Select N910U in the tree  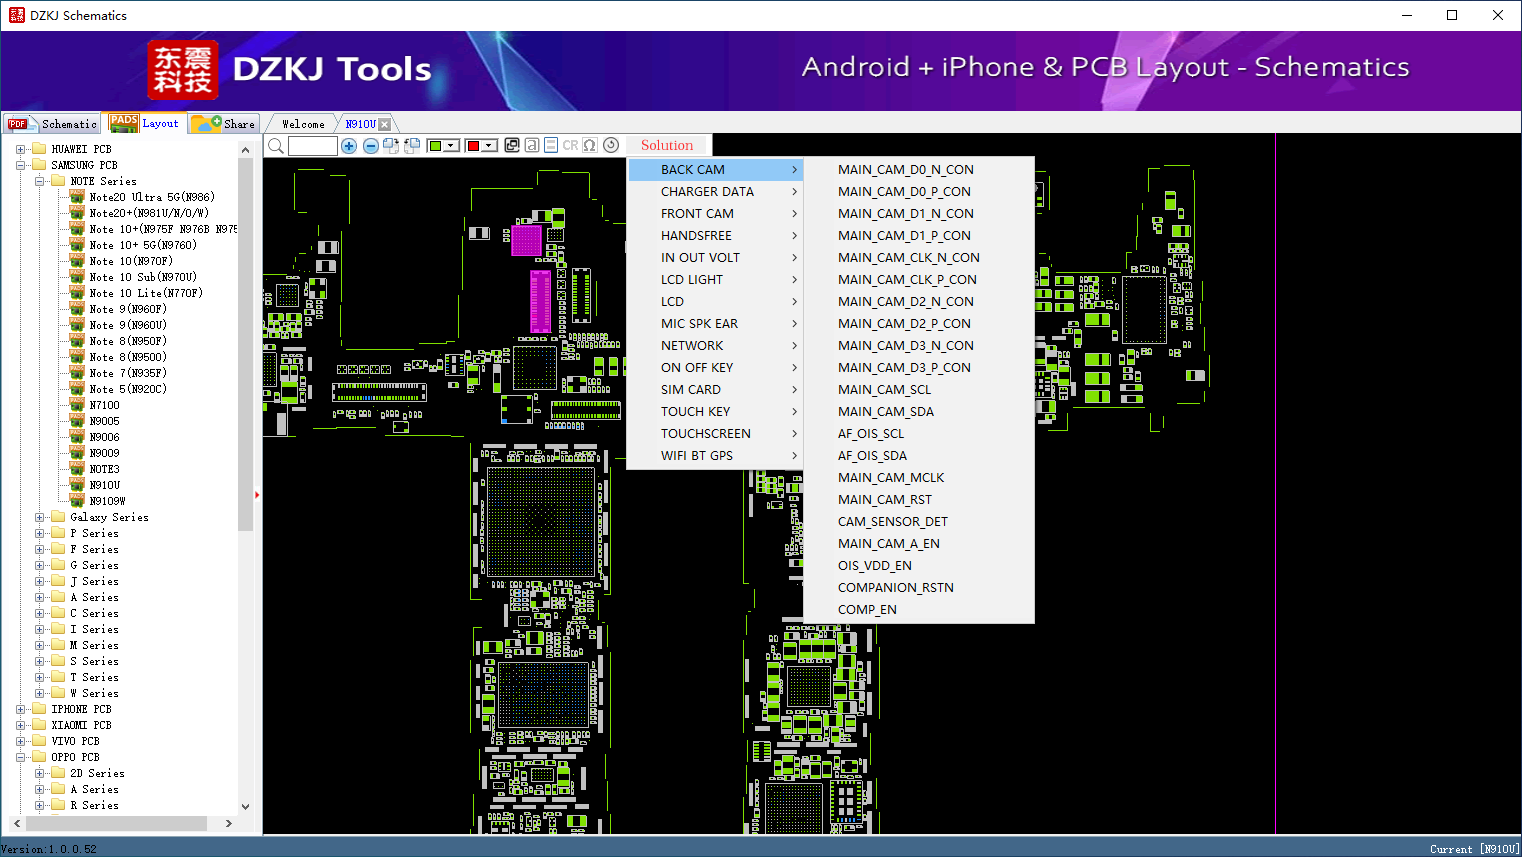105,485
